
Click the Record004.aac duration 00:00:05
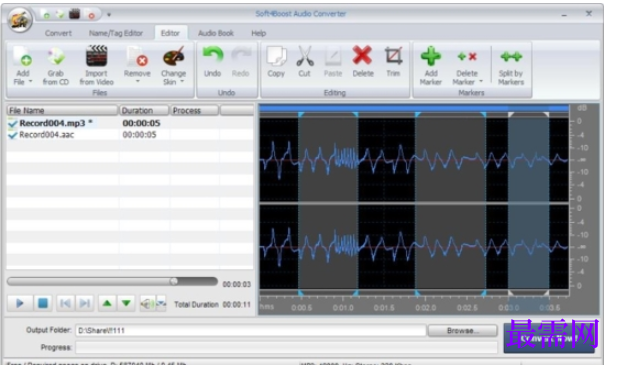click(x=140, y=135)
